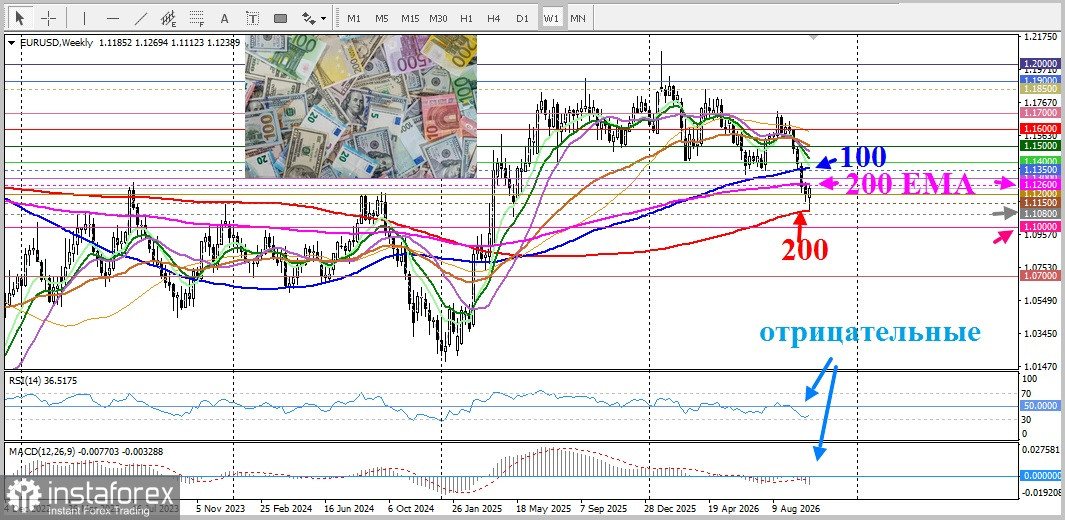Select the blue 1.19000 price label
The height and width of the screenshot is (520, 1065).
click(x=1039, y=79)
